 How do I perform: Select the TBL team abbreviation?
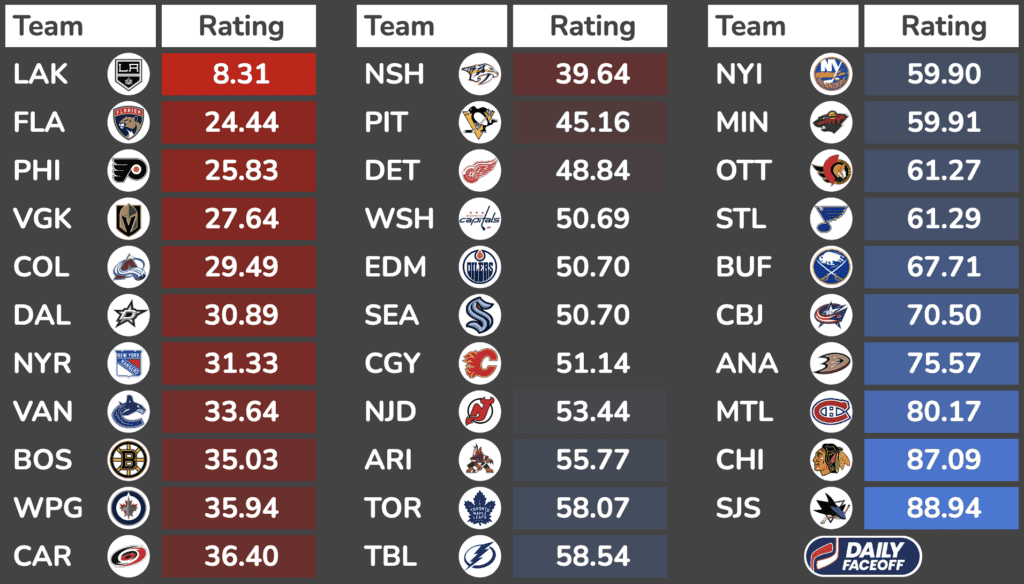pos(393,556)
